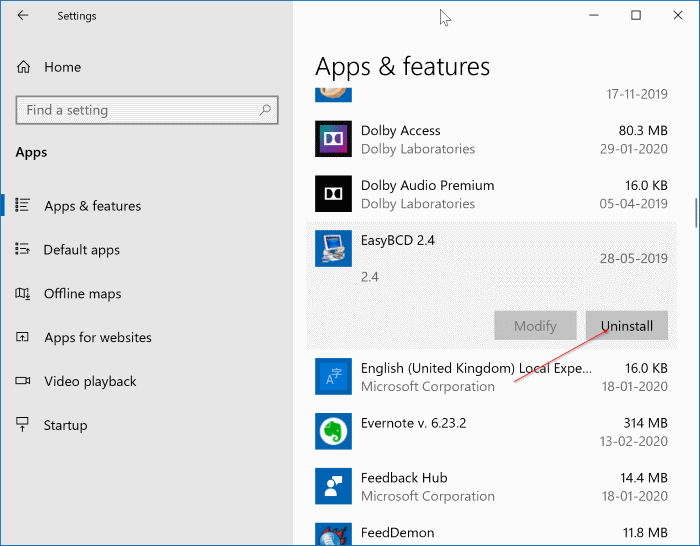Click Microsoft Corporation under Feedback Hub
The image size is (700, 546).
pos(428,496)
